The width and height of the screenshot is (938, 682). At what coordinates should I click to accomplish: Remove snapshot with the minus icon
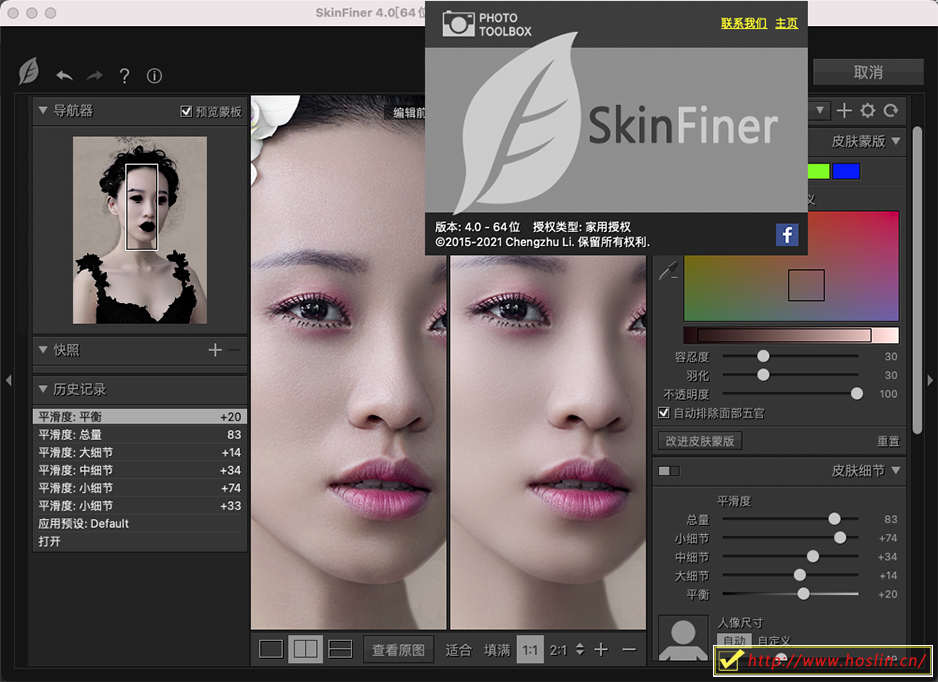coord(234,350)
